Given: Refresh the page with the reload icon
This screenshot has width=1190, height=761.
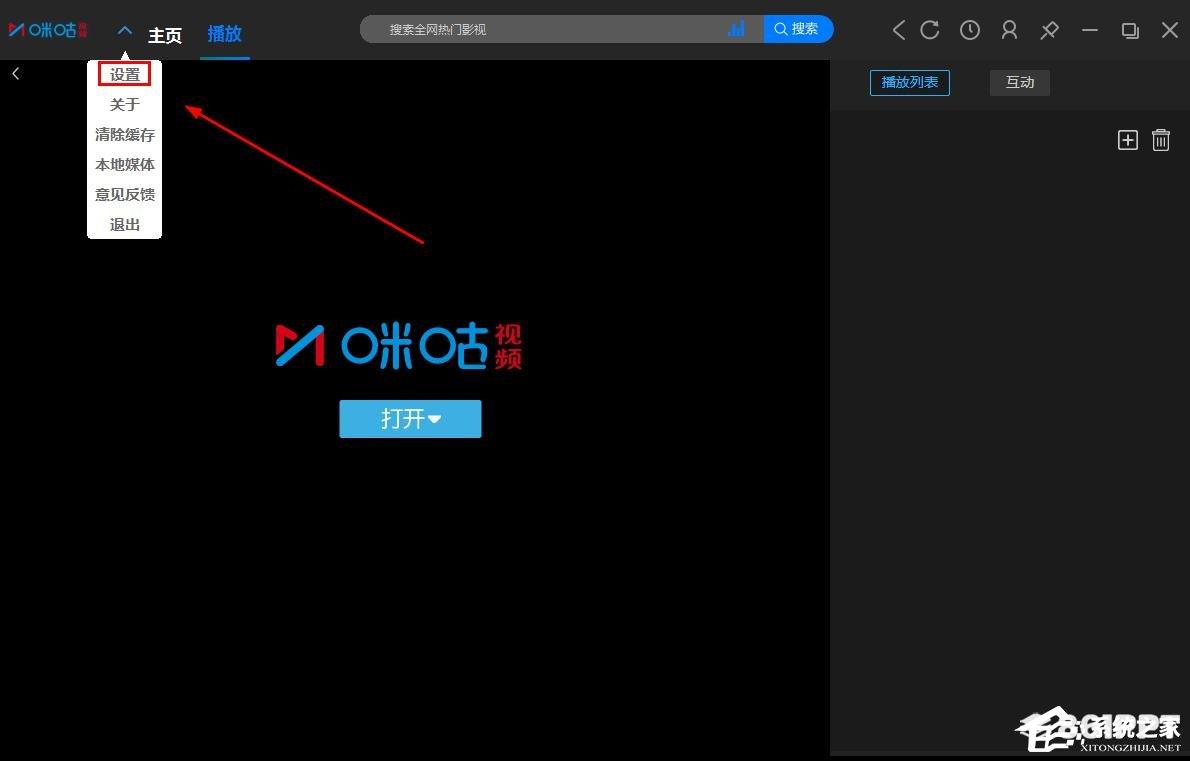Looking at the screenshot, I should click(930, 30).
